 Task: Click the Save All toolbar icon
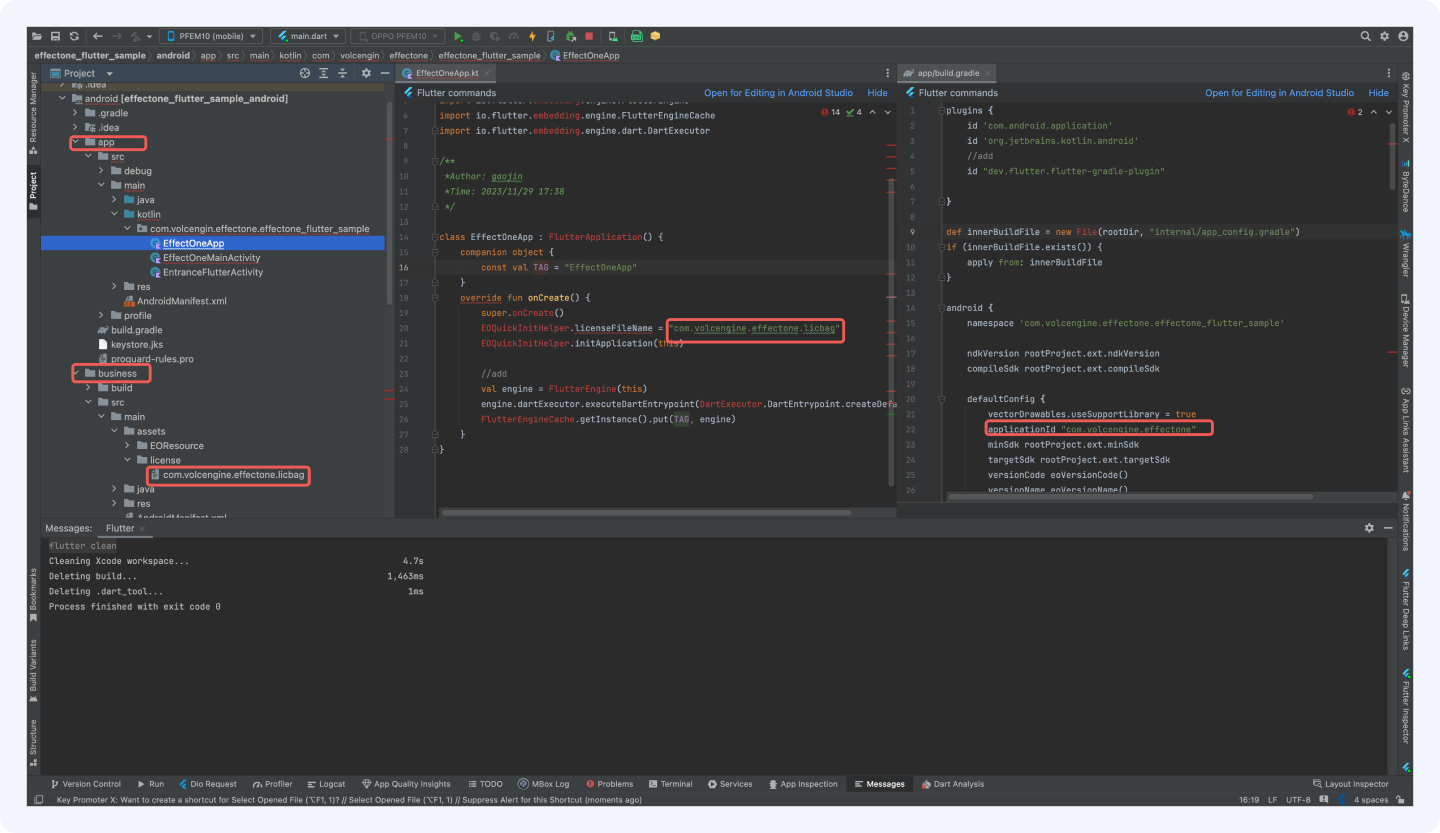(x=55, y=36)
